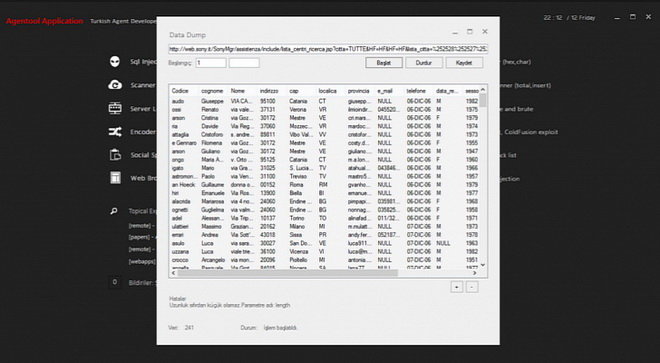660x363 pixels.
Task: Click the minus button below the table
Action: point(472,287)
